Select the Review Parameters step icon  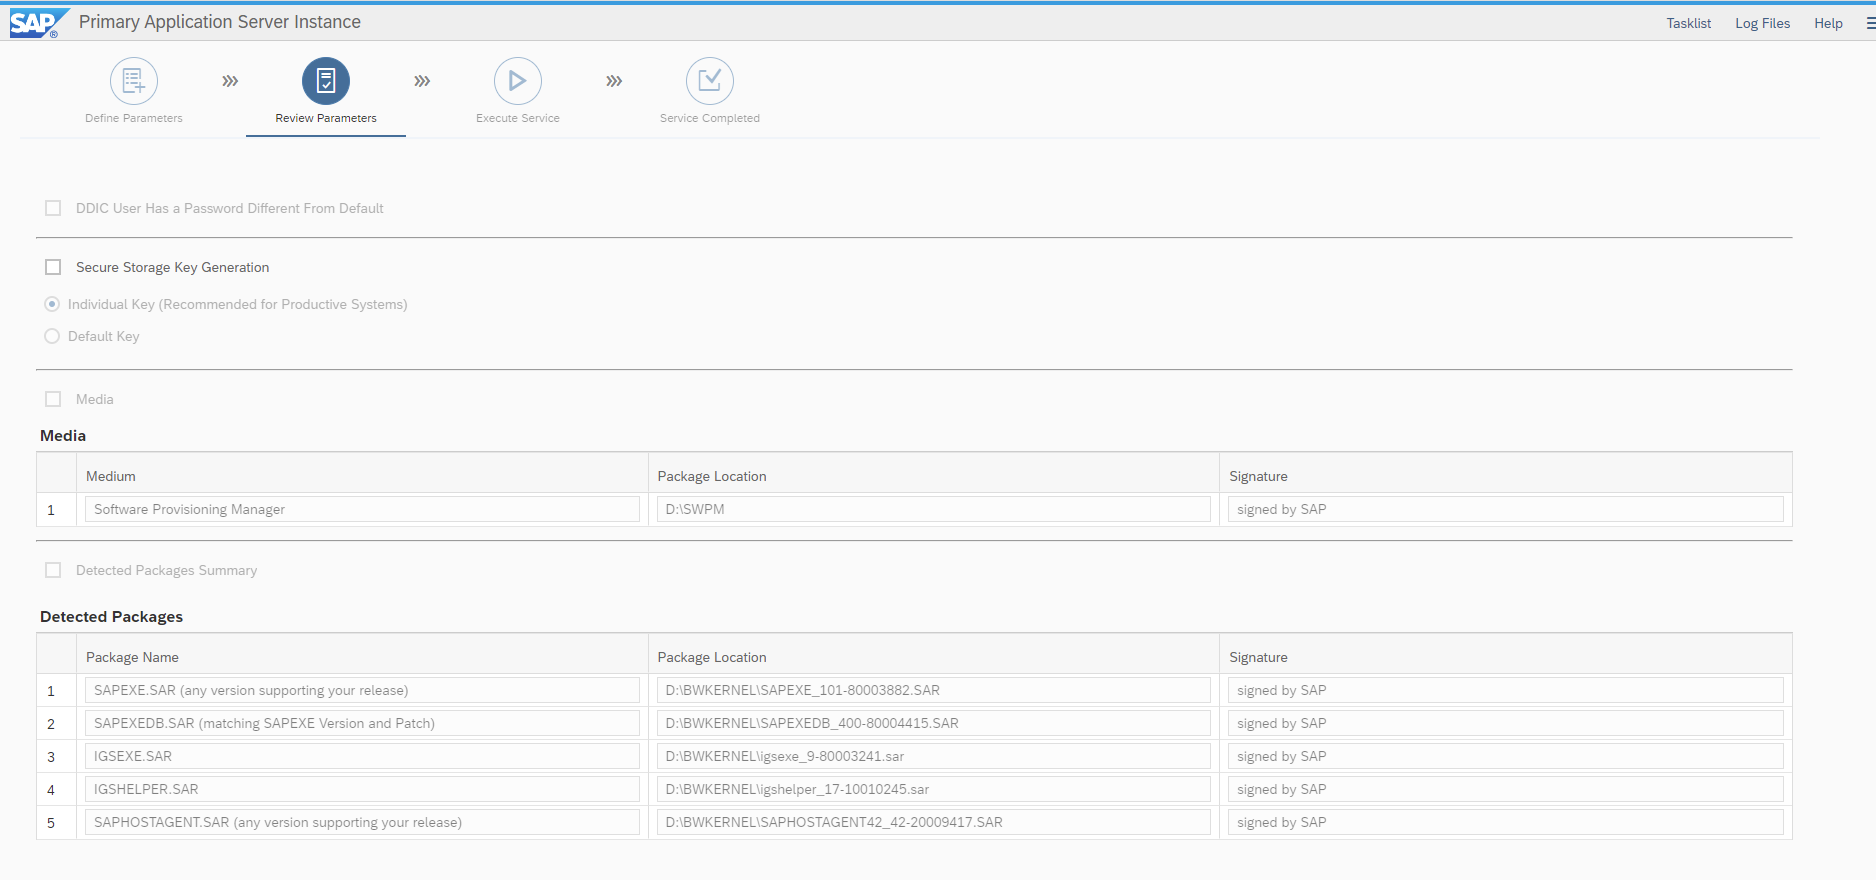(326, 81)
